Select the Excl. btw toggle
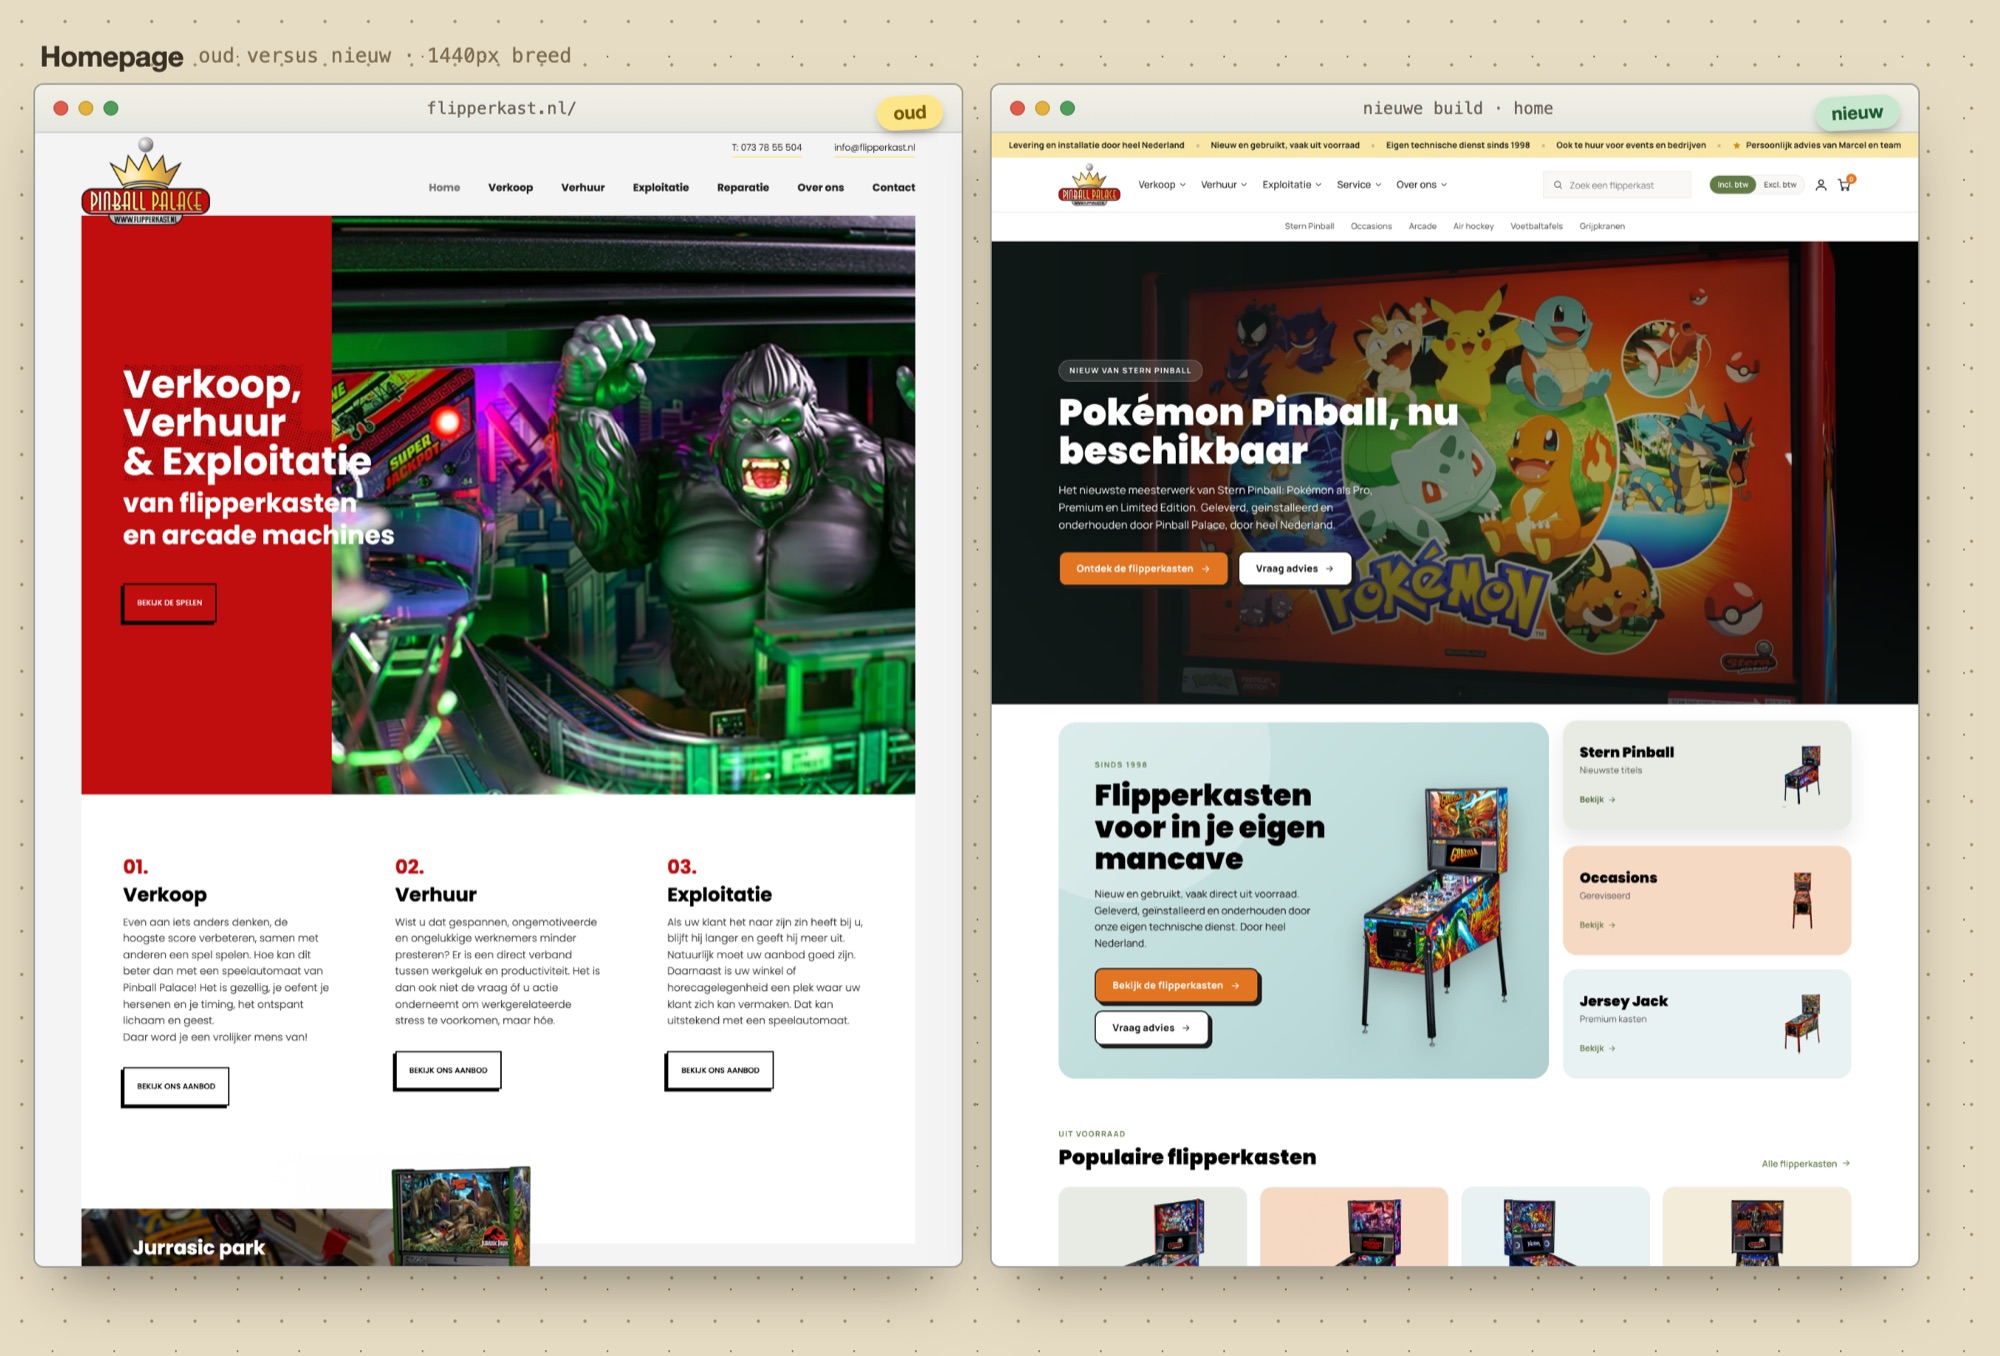The width and height of the screenshot is (2000, 1356). coord(1780,185)
